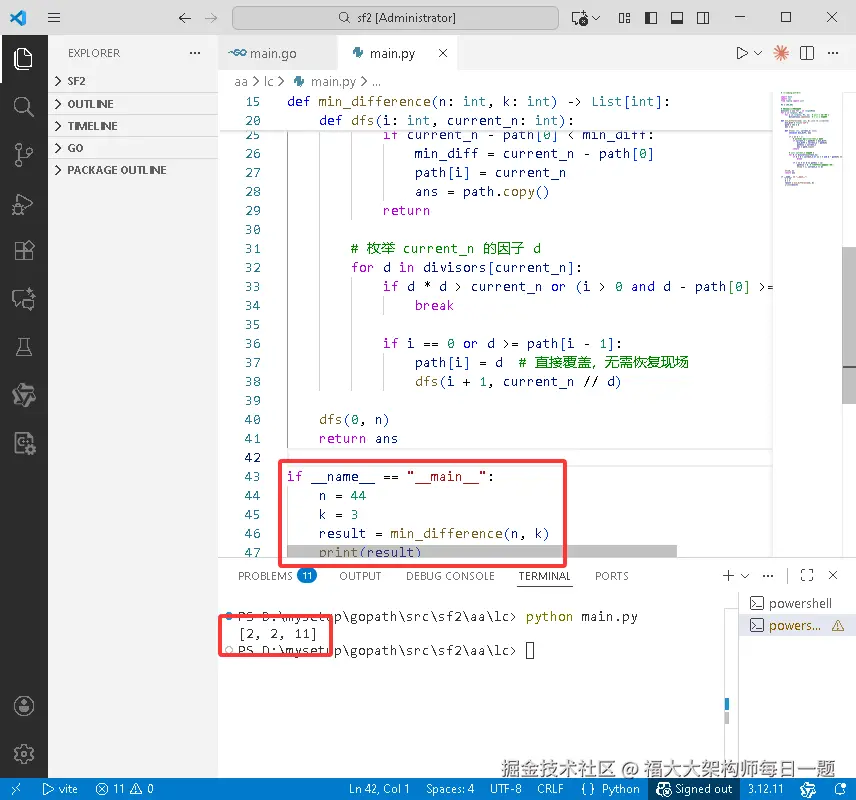
Task: Open the Accounts menu in activity bar
Action: click(23, 706)
